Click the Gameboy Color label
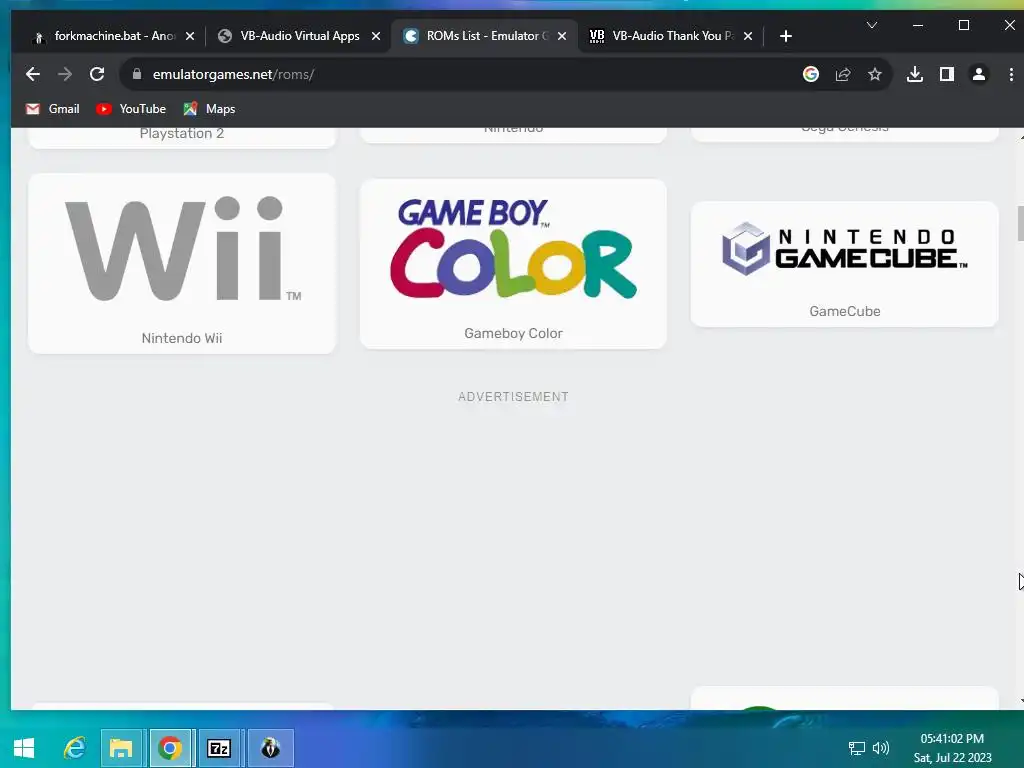 coord(513,333)
